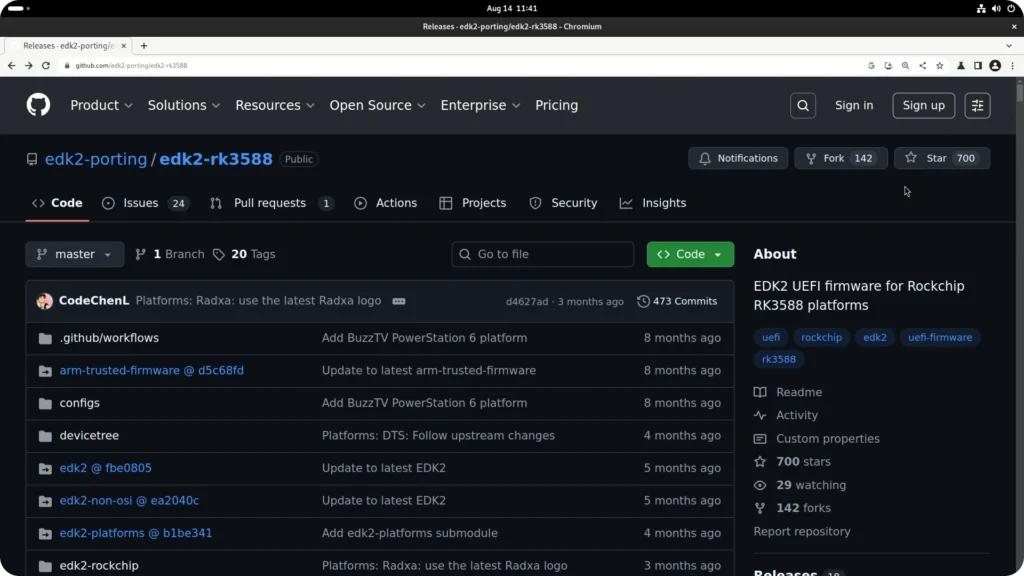Open the Pricing page
This screenshot has height=576, width=1024.
click(x=556, y=105)
